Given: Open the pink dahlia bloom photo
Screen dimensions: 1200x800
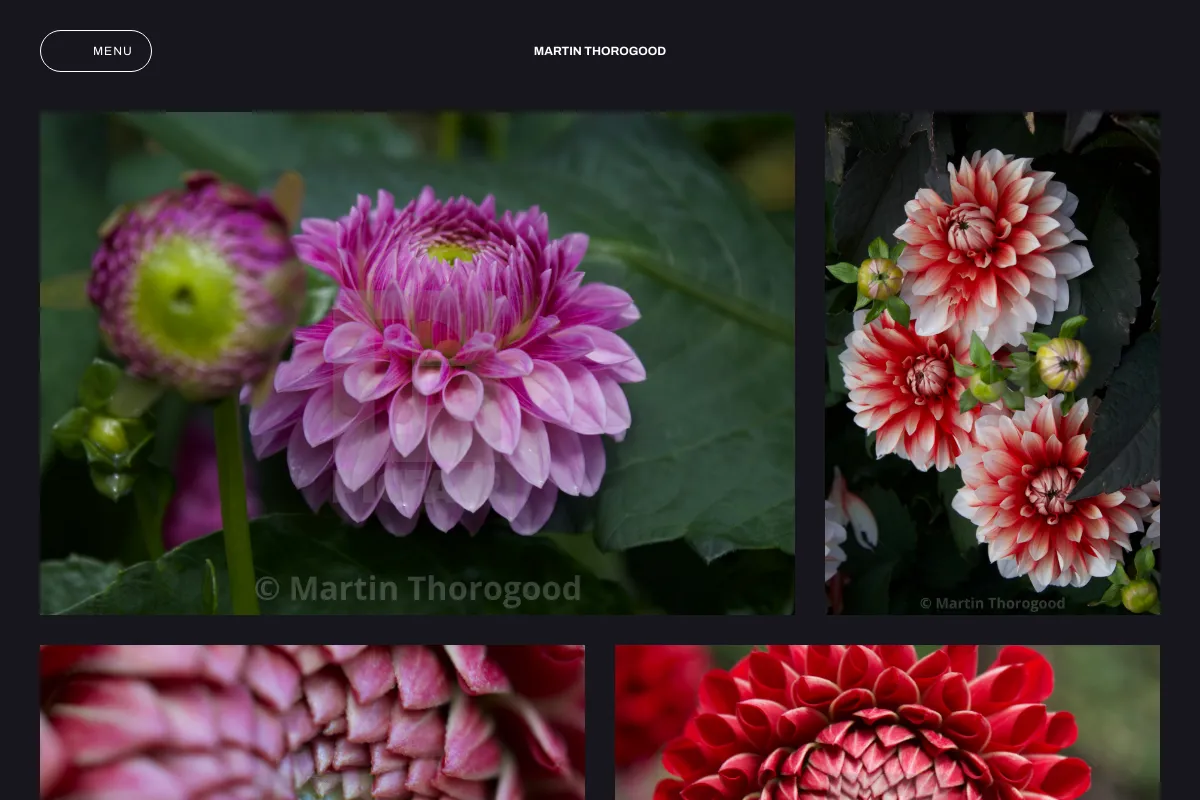Looking at the screenshot, I should 417,363.
